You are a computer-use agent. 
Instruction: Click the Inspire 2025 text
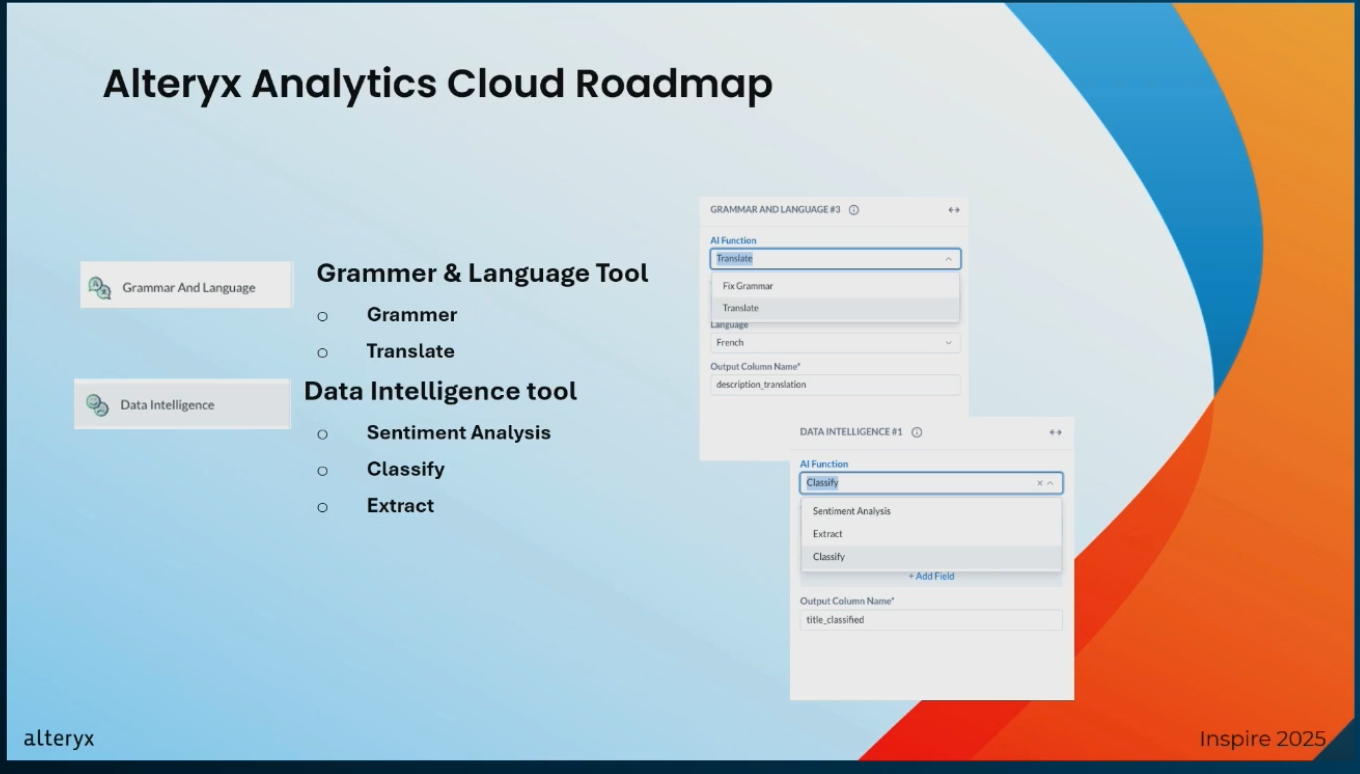pyautogui.click(x=1262, y=739)
